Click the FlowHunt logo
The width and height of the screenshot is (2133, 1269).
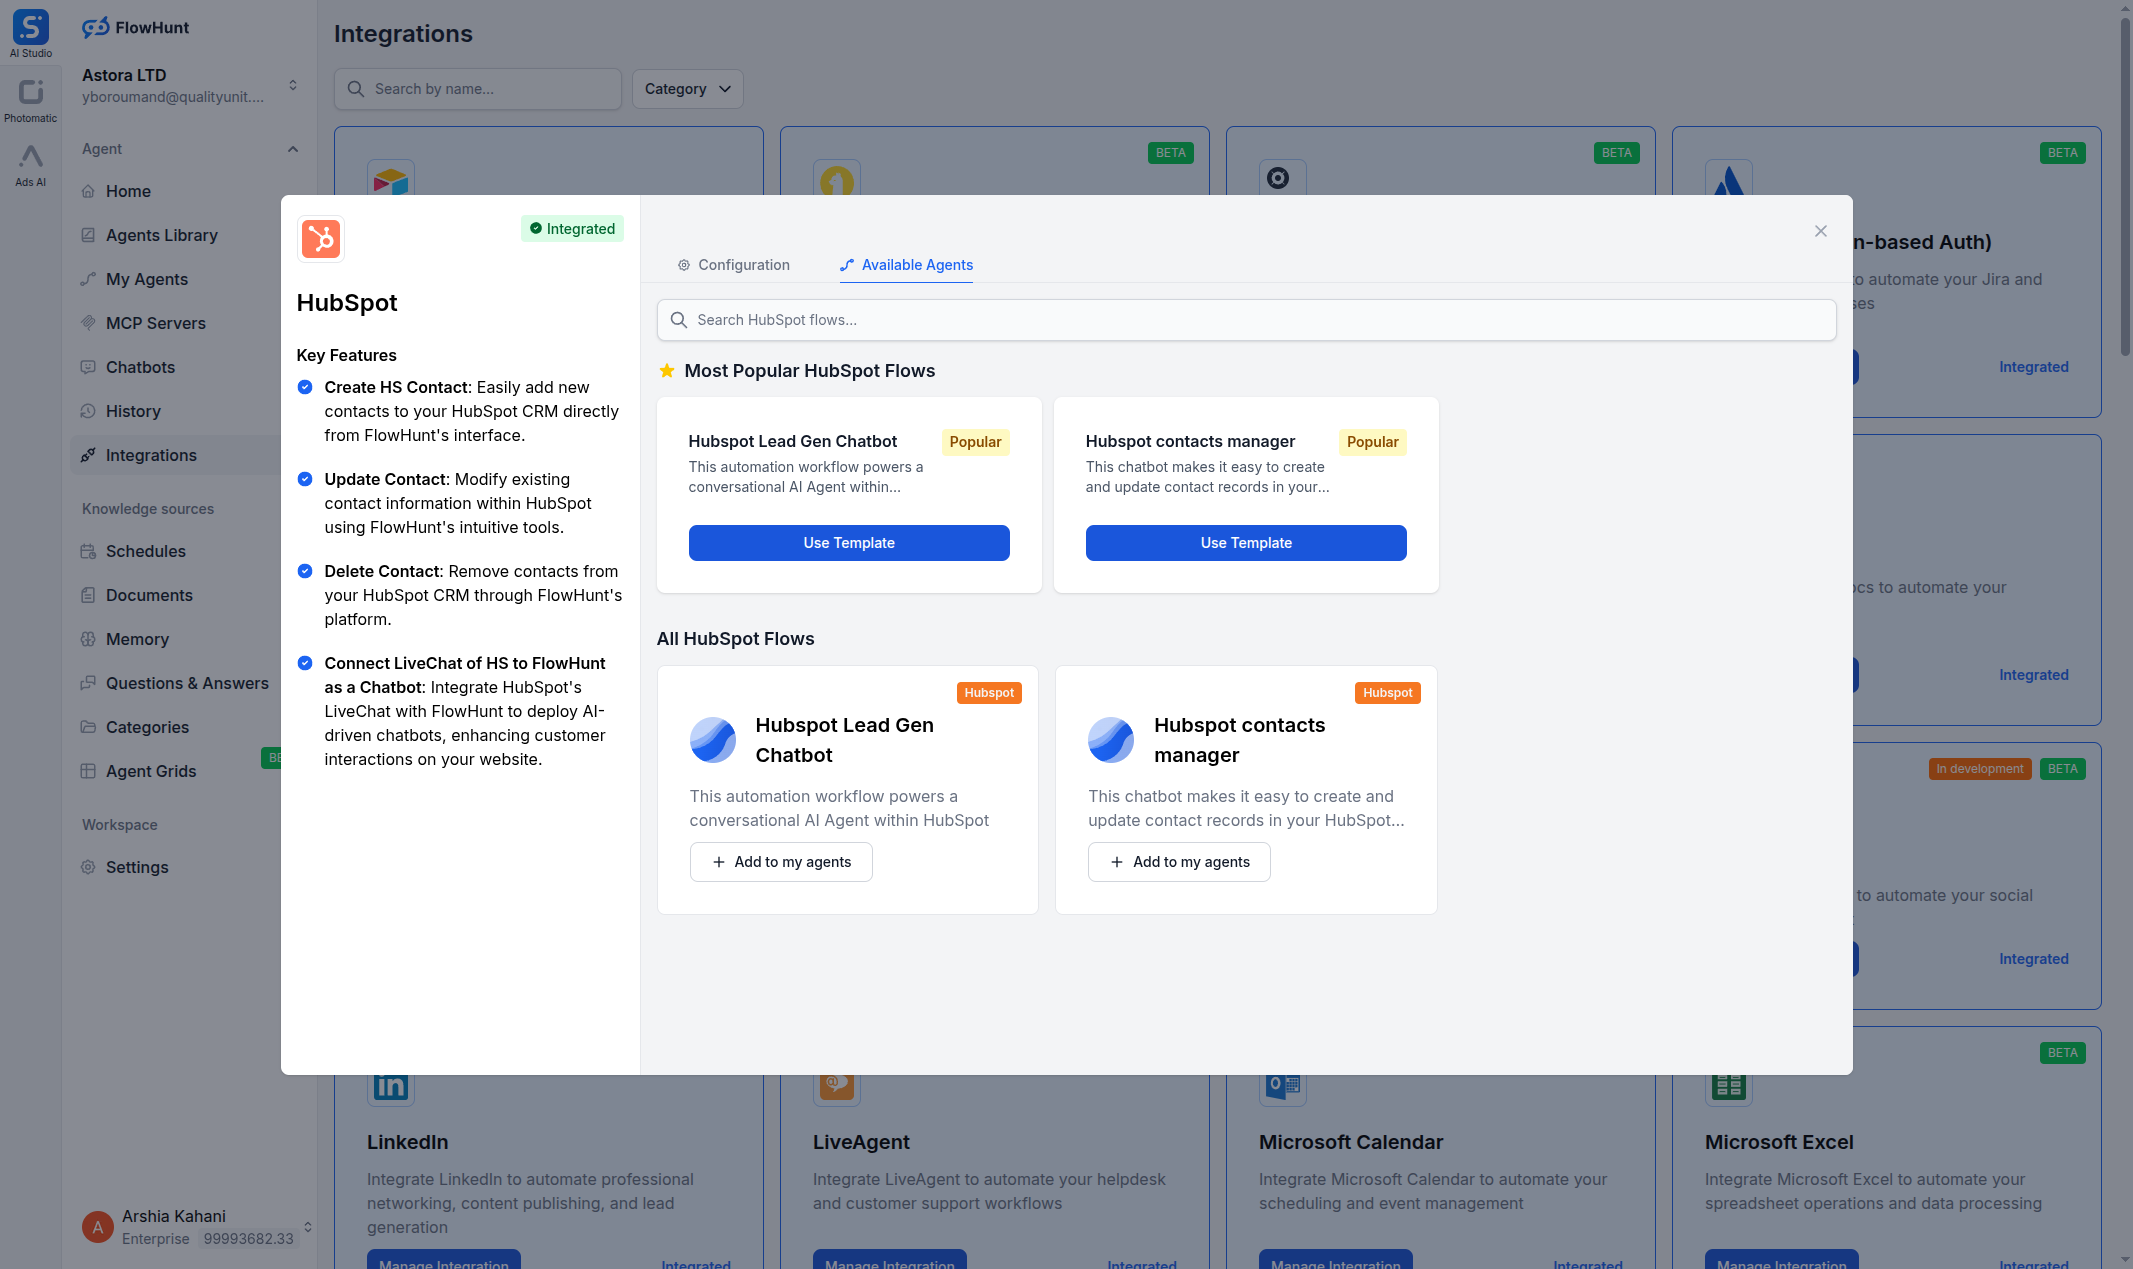(x=134, y=27)
